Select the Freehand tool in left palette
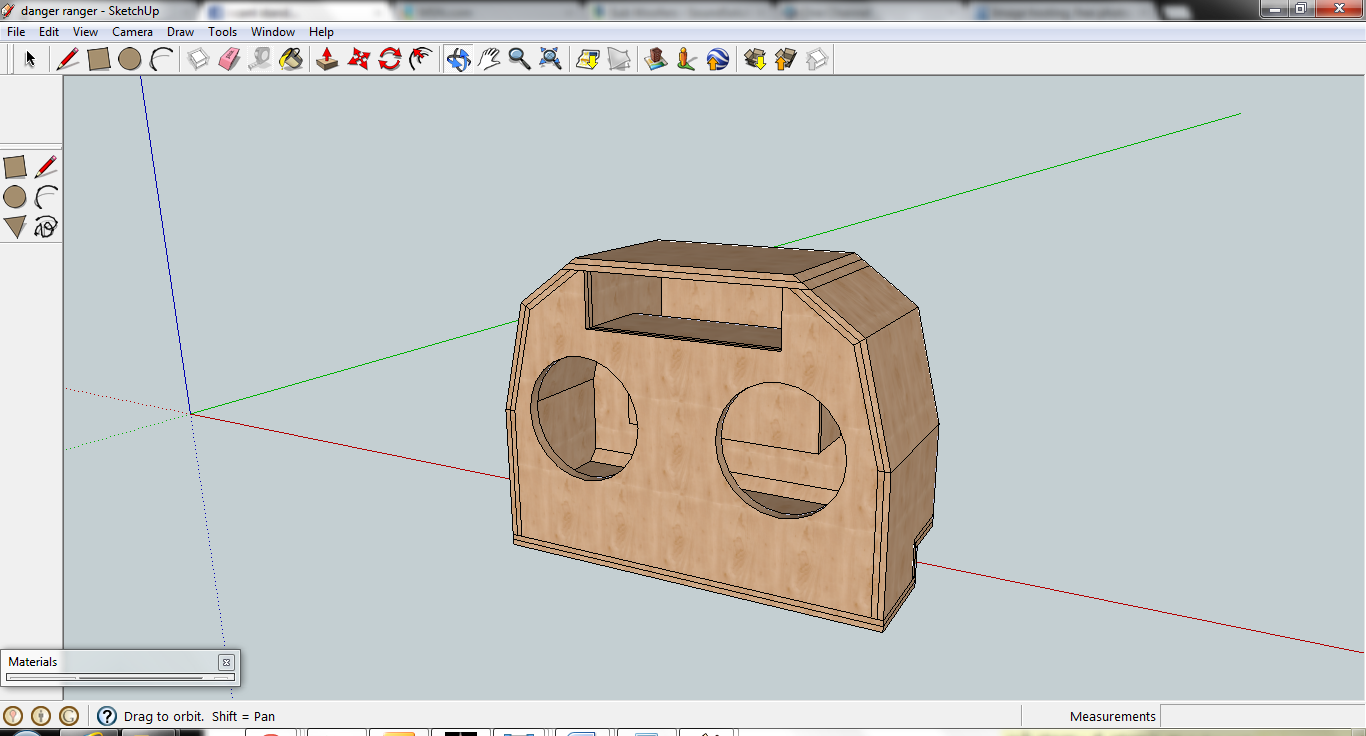1366x736 pixels. click(45, 227)
